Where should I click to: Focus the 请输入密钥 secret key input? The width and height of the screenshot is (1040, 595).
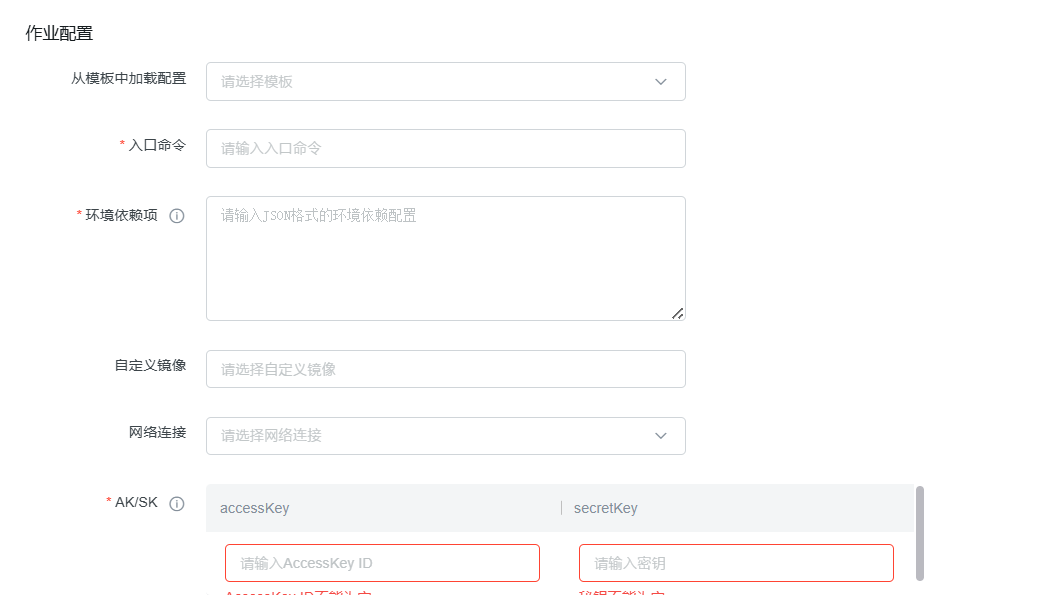point(736,563)
